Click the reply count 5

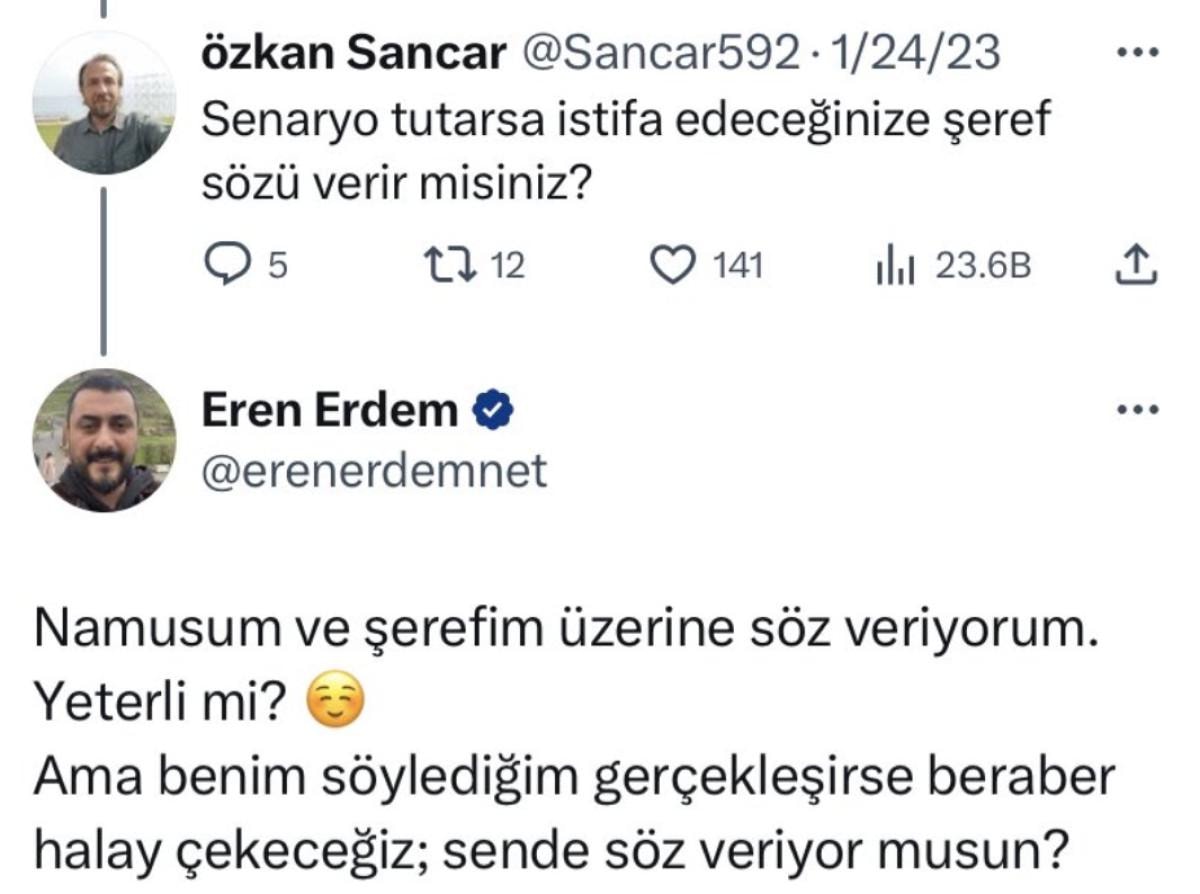pos(279,266)
